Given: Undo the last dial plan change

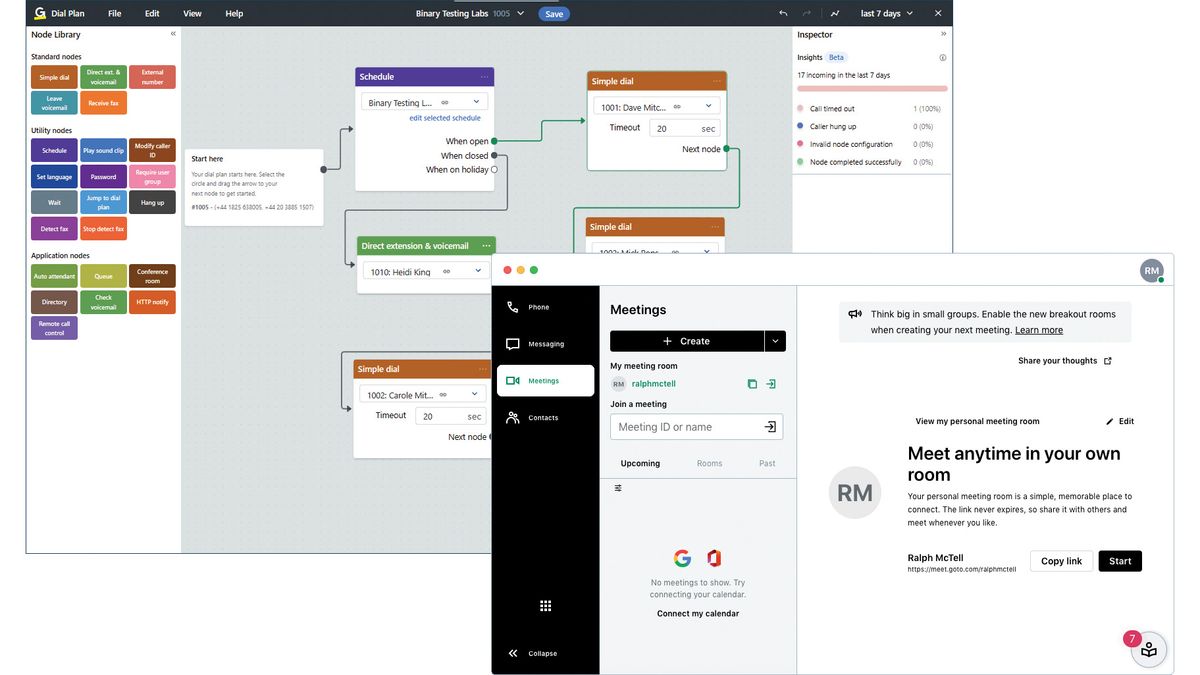Looking at the screenshot, I should [x=783, y=14].
